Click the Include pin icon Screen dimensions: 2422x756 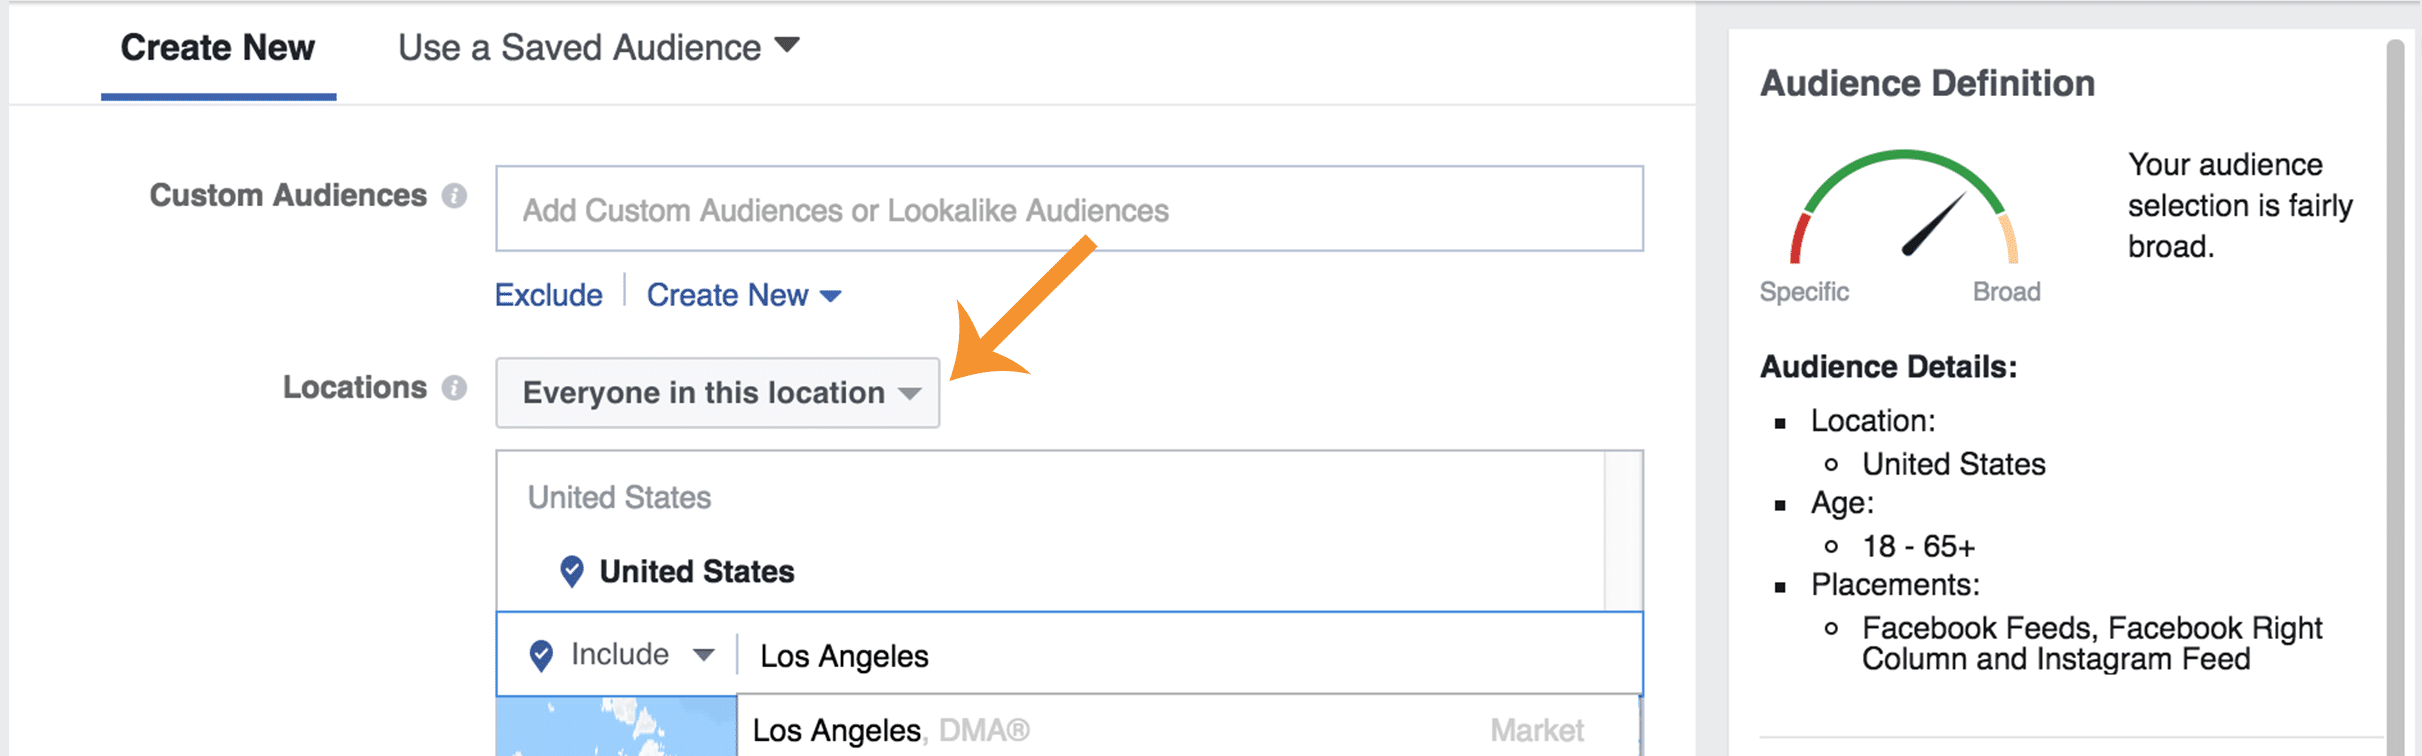(541, 656)
